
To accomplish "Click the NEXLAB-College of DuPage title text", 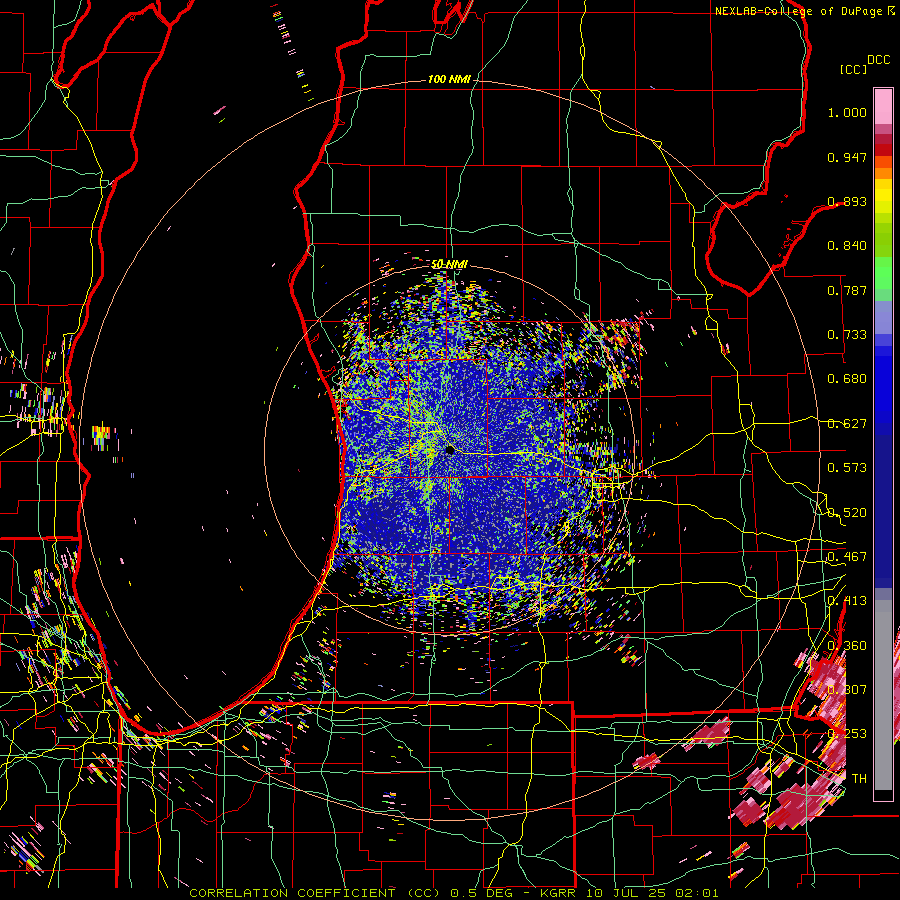I will [x=799, y=11].
